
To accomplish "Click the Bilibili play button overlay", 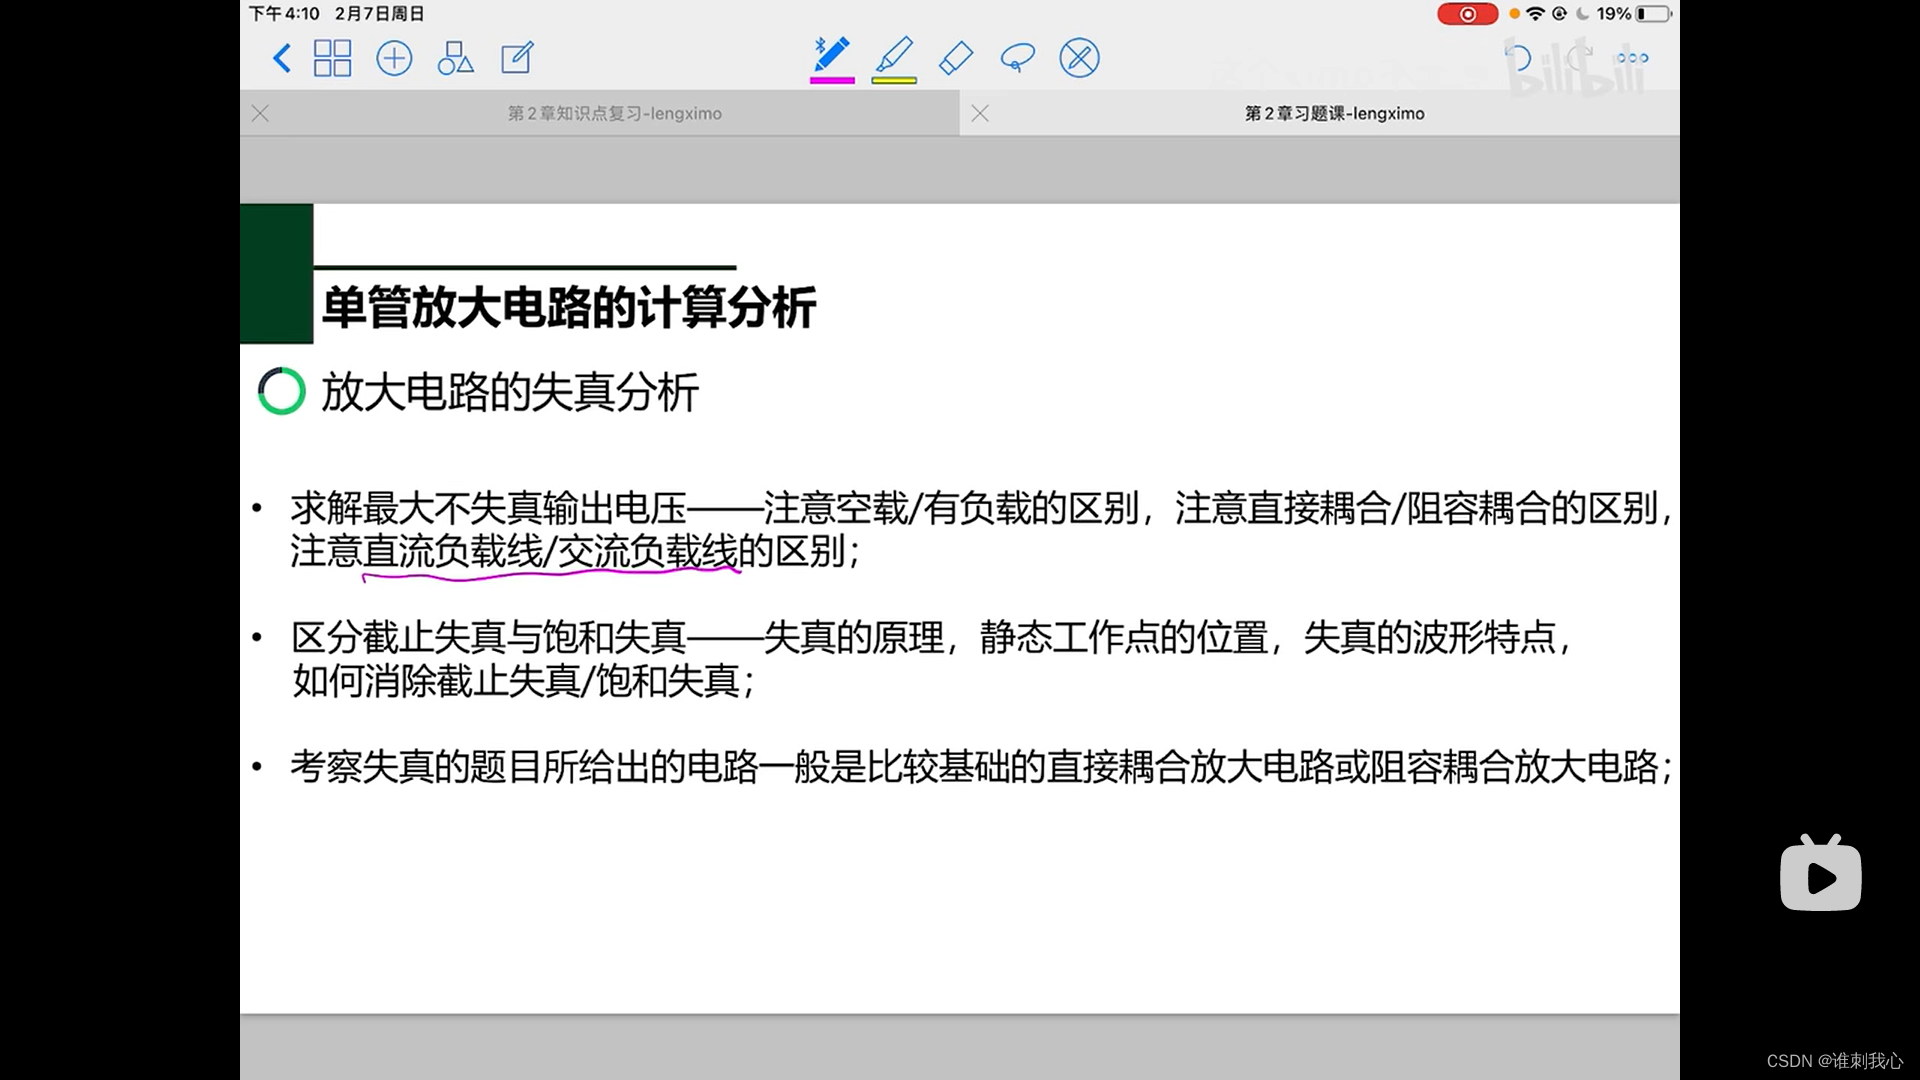I will [x=1820, y=876].
